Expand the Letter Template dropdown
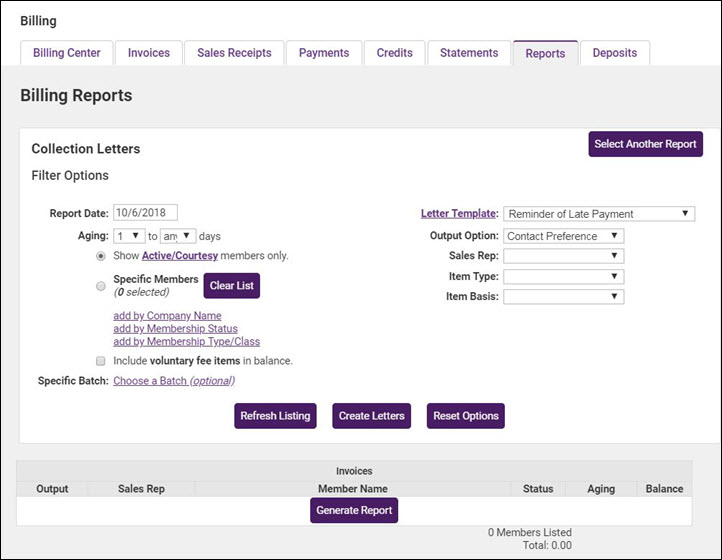This screenshot has height=560, width=722. coord(599,214)
